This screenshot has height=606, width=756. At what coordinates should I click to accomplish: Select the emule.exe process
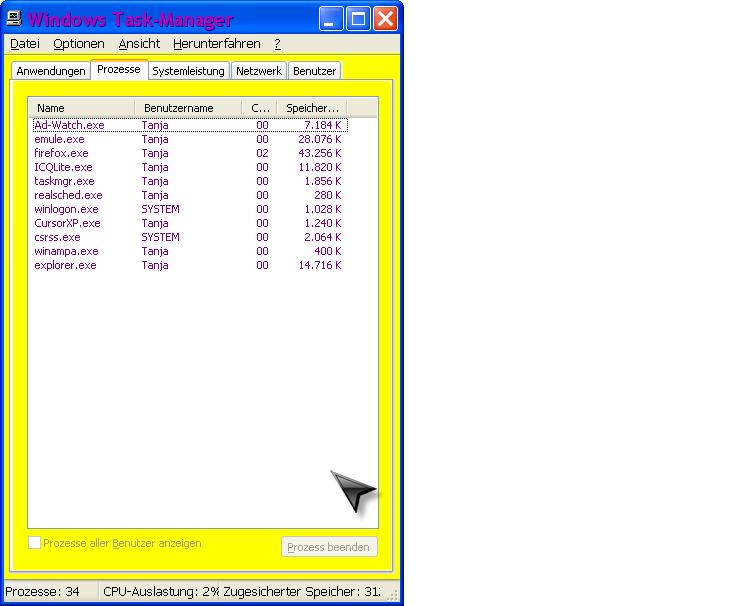tap(59, 139)
